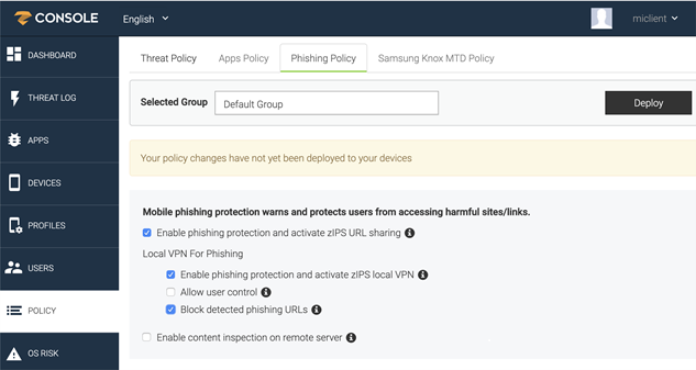Disable the zIPS local VPN checkbox
This screenshot has height=370, width=696.
pos(170,275)
